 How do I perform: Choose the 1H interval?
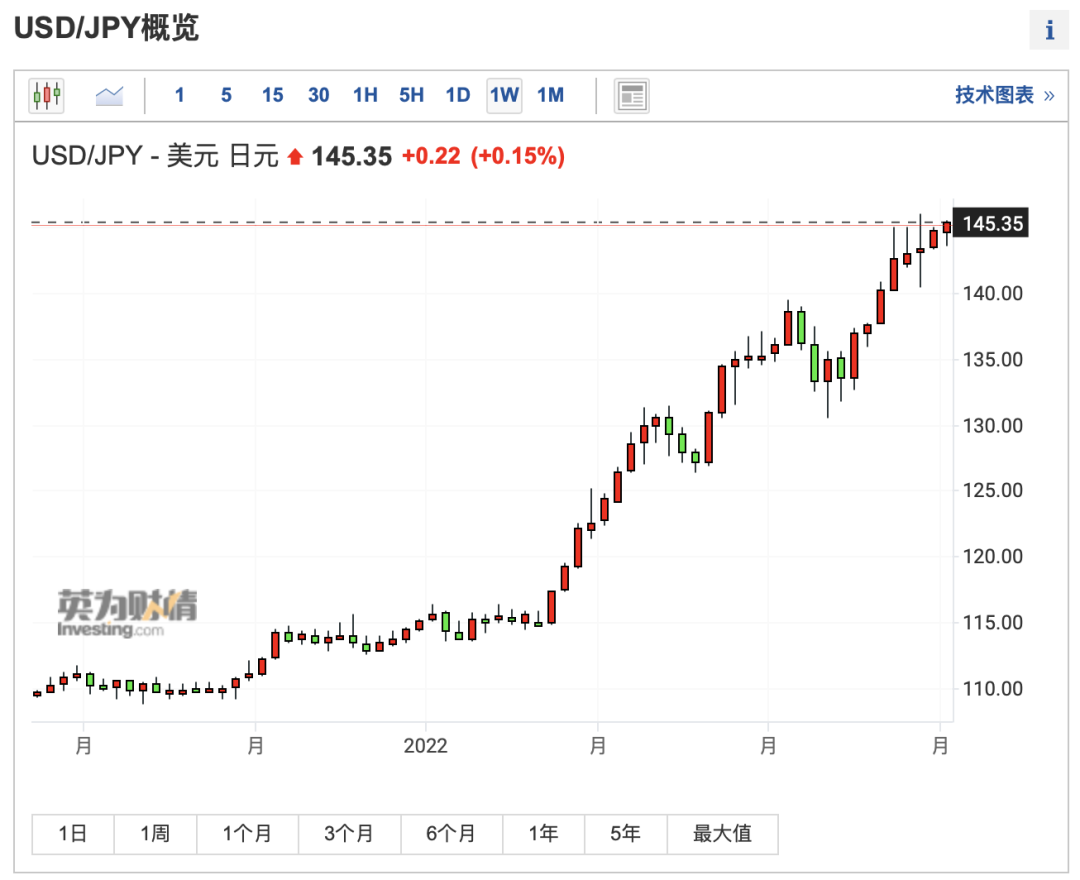pyautogui.click(x=365, y=95)
